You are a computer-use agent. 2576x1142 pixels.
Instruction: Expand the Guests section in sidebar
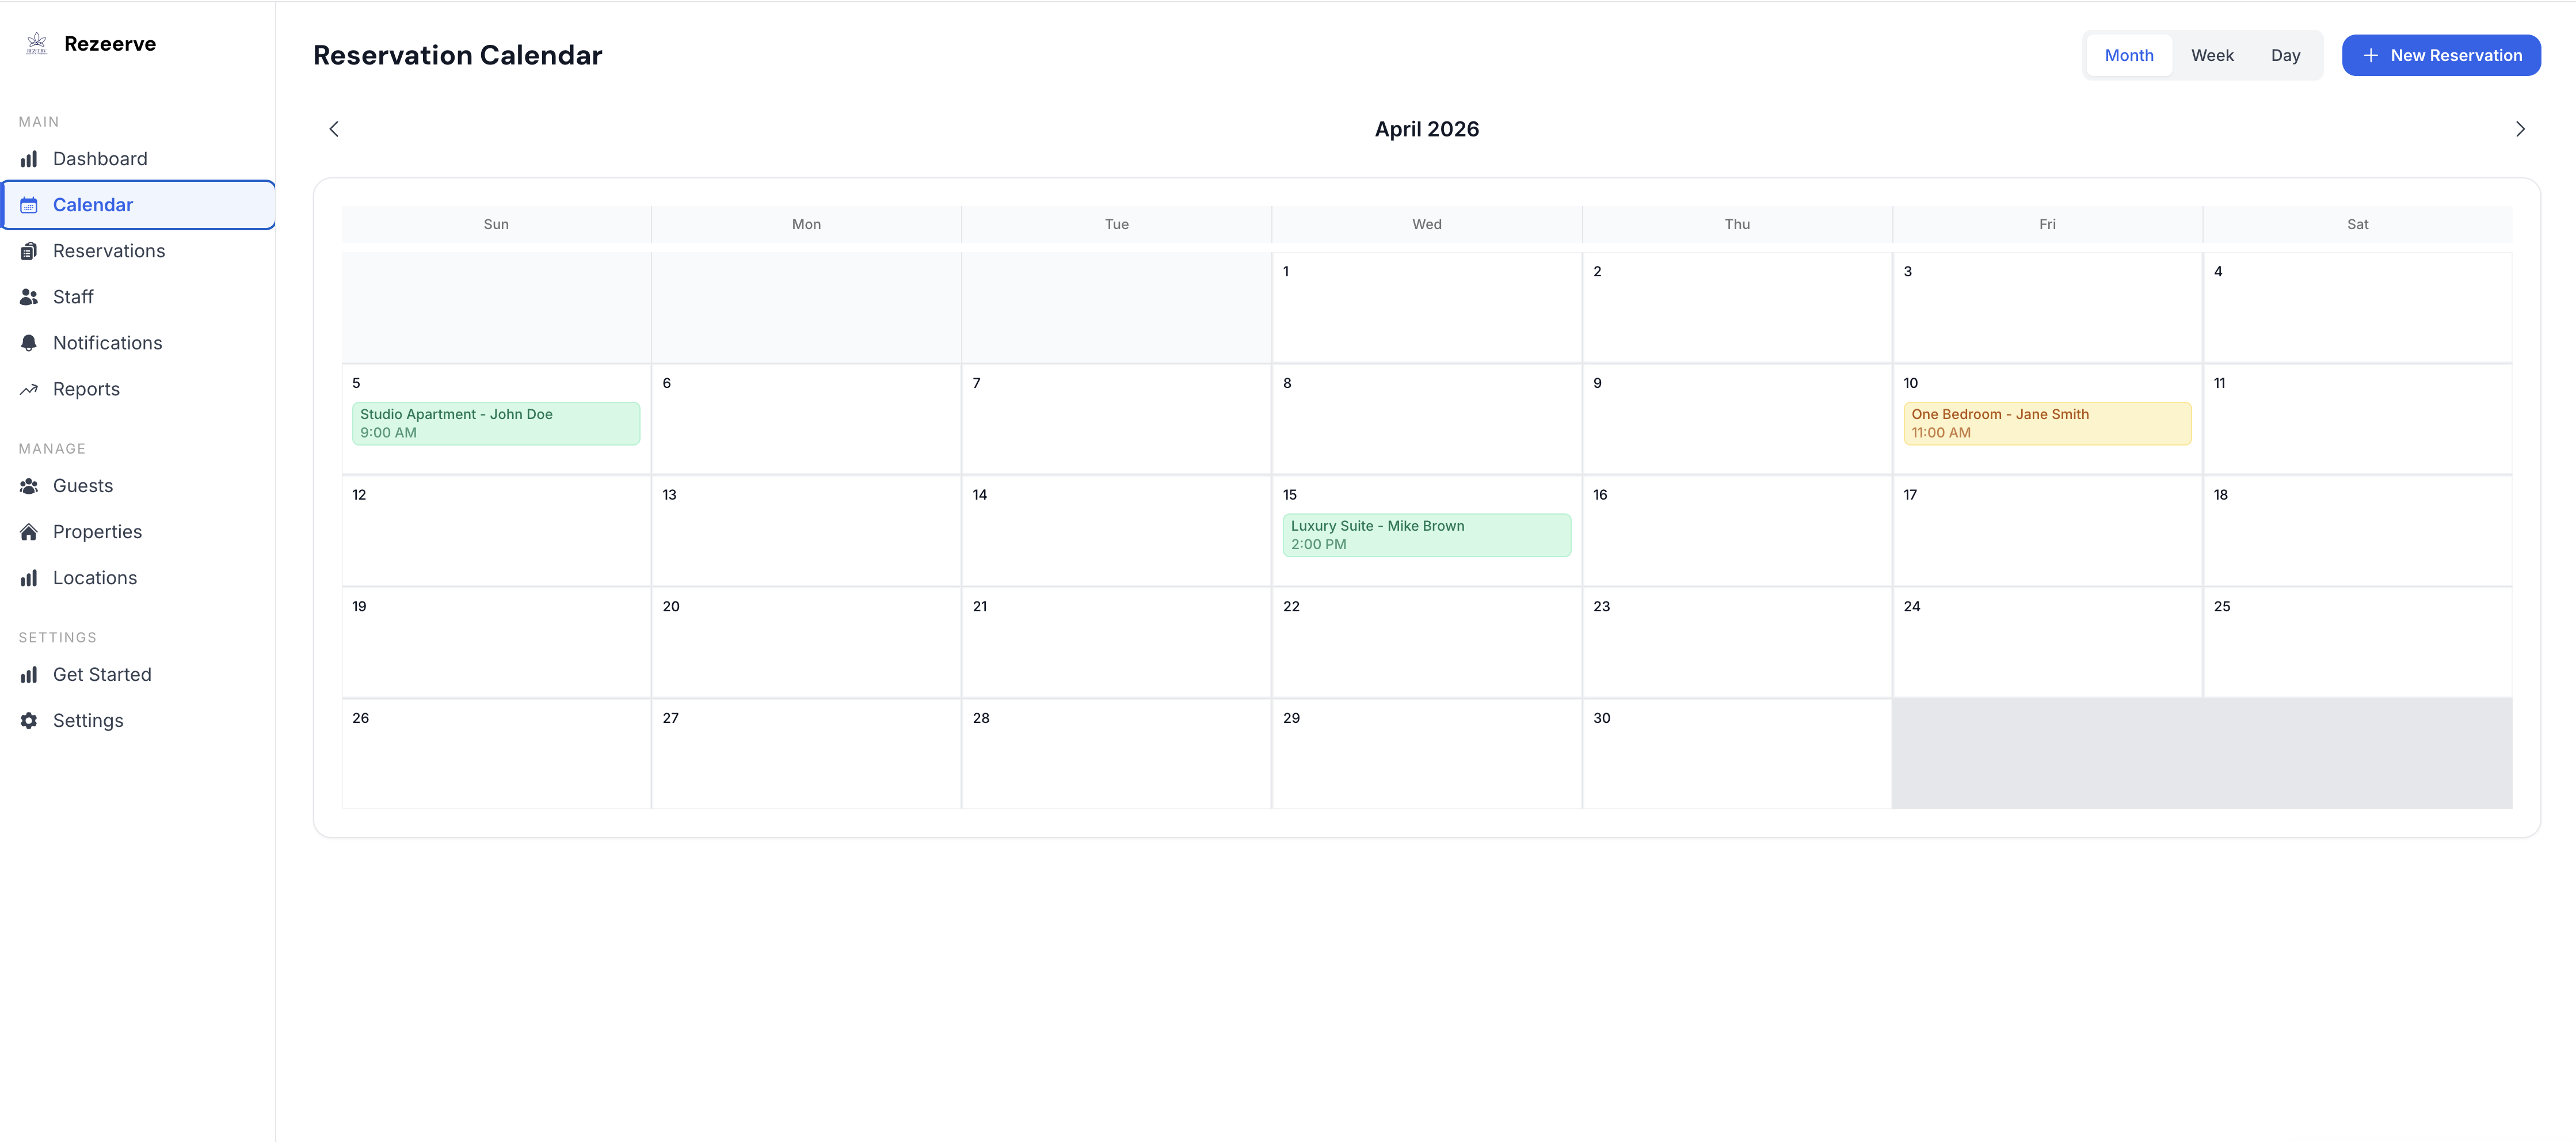point(83,485)
